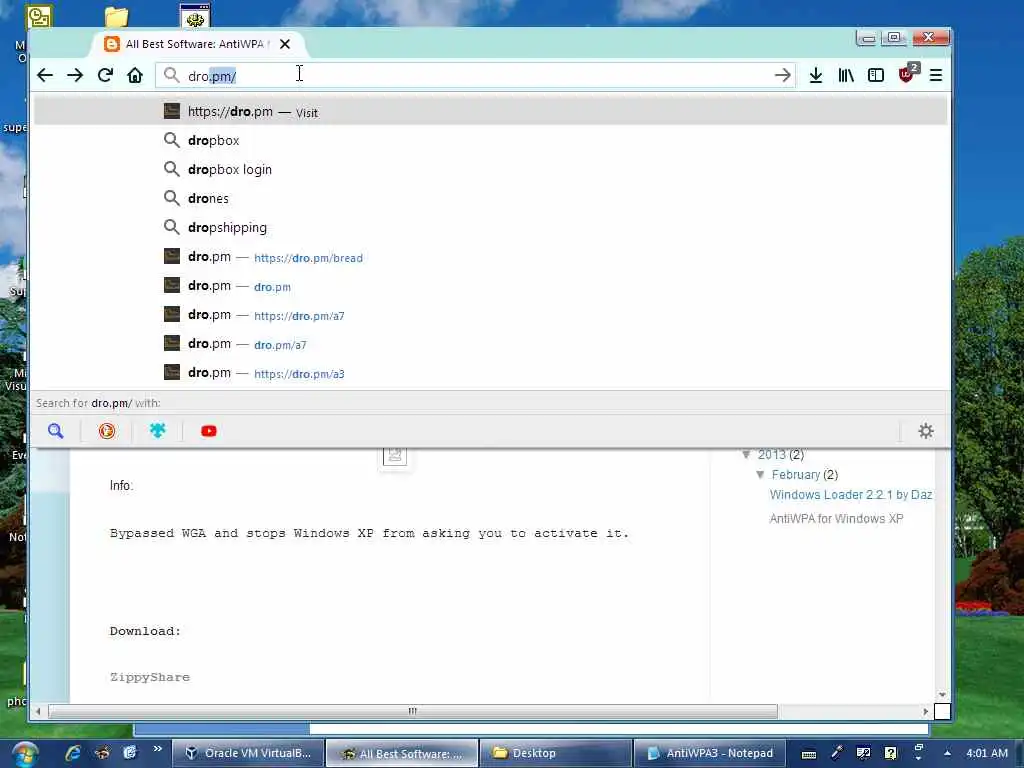Screen dimensions: 1024x768
Task: Visit the https://dro.pm suggestion
Action: [x=490, y=112]
